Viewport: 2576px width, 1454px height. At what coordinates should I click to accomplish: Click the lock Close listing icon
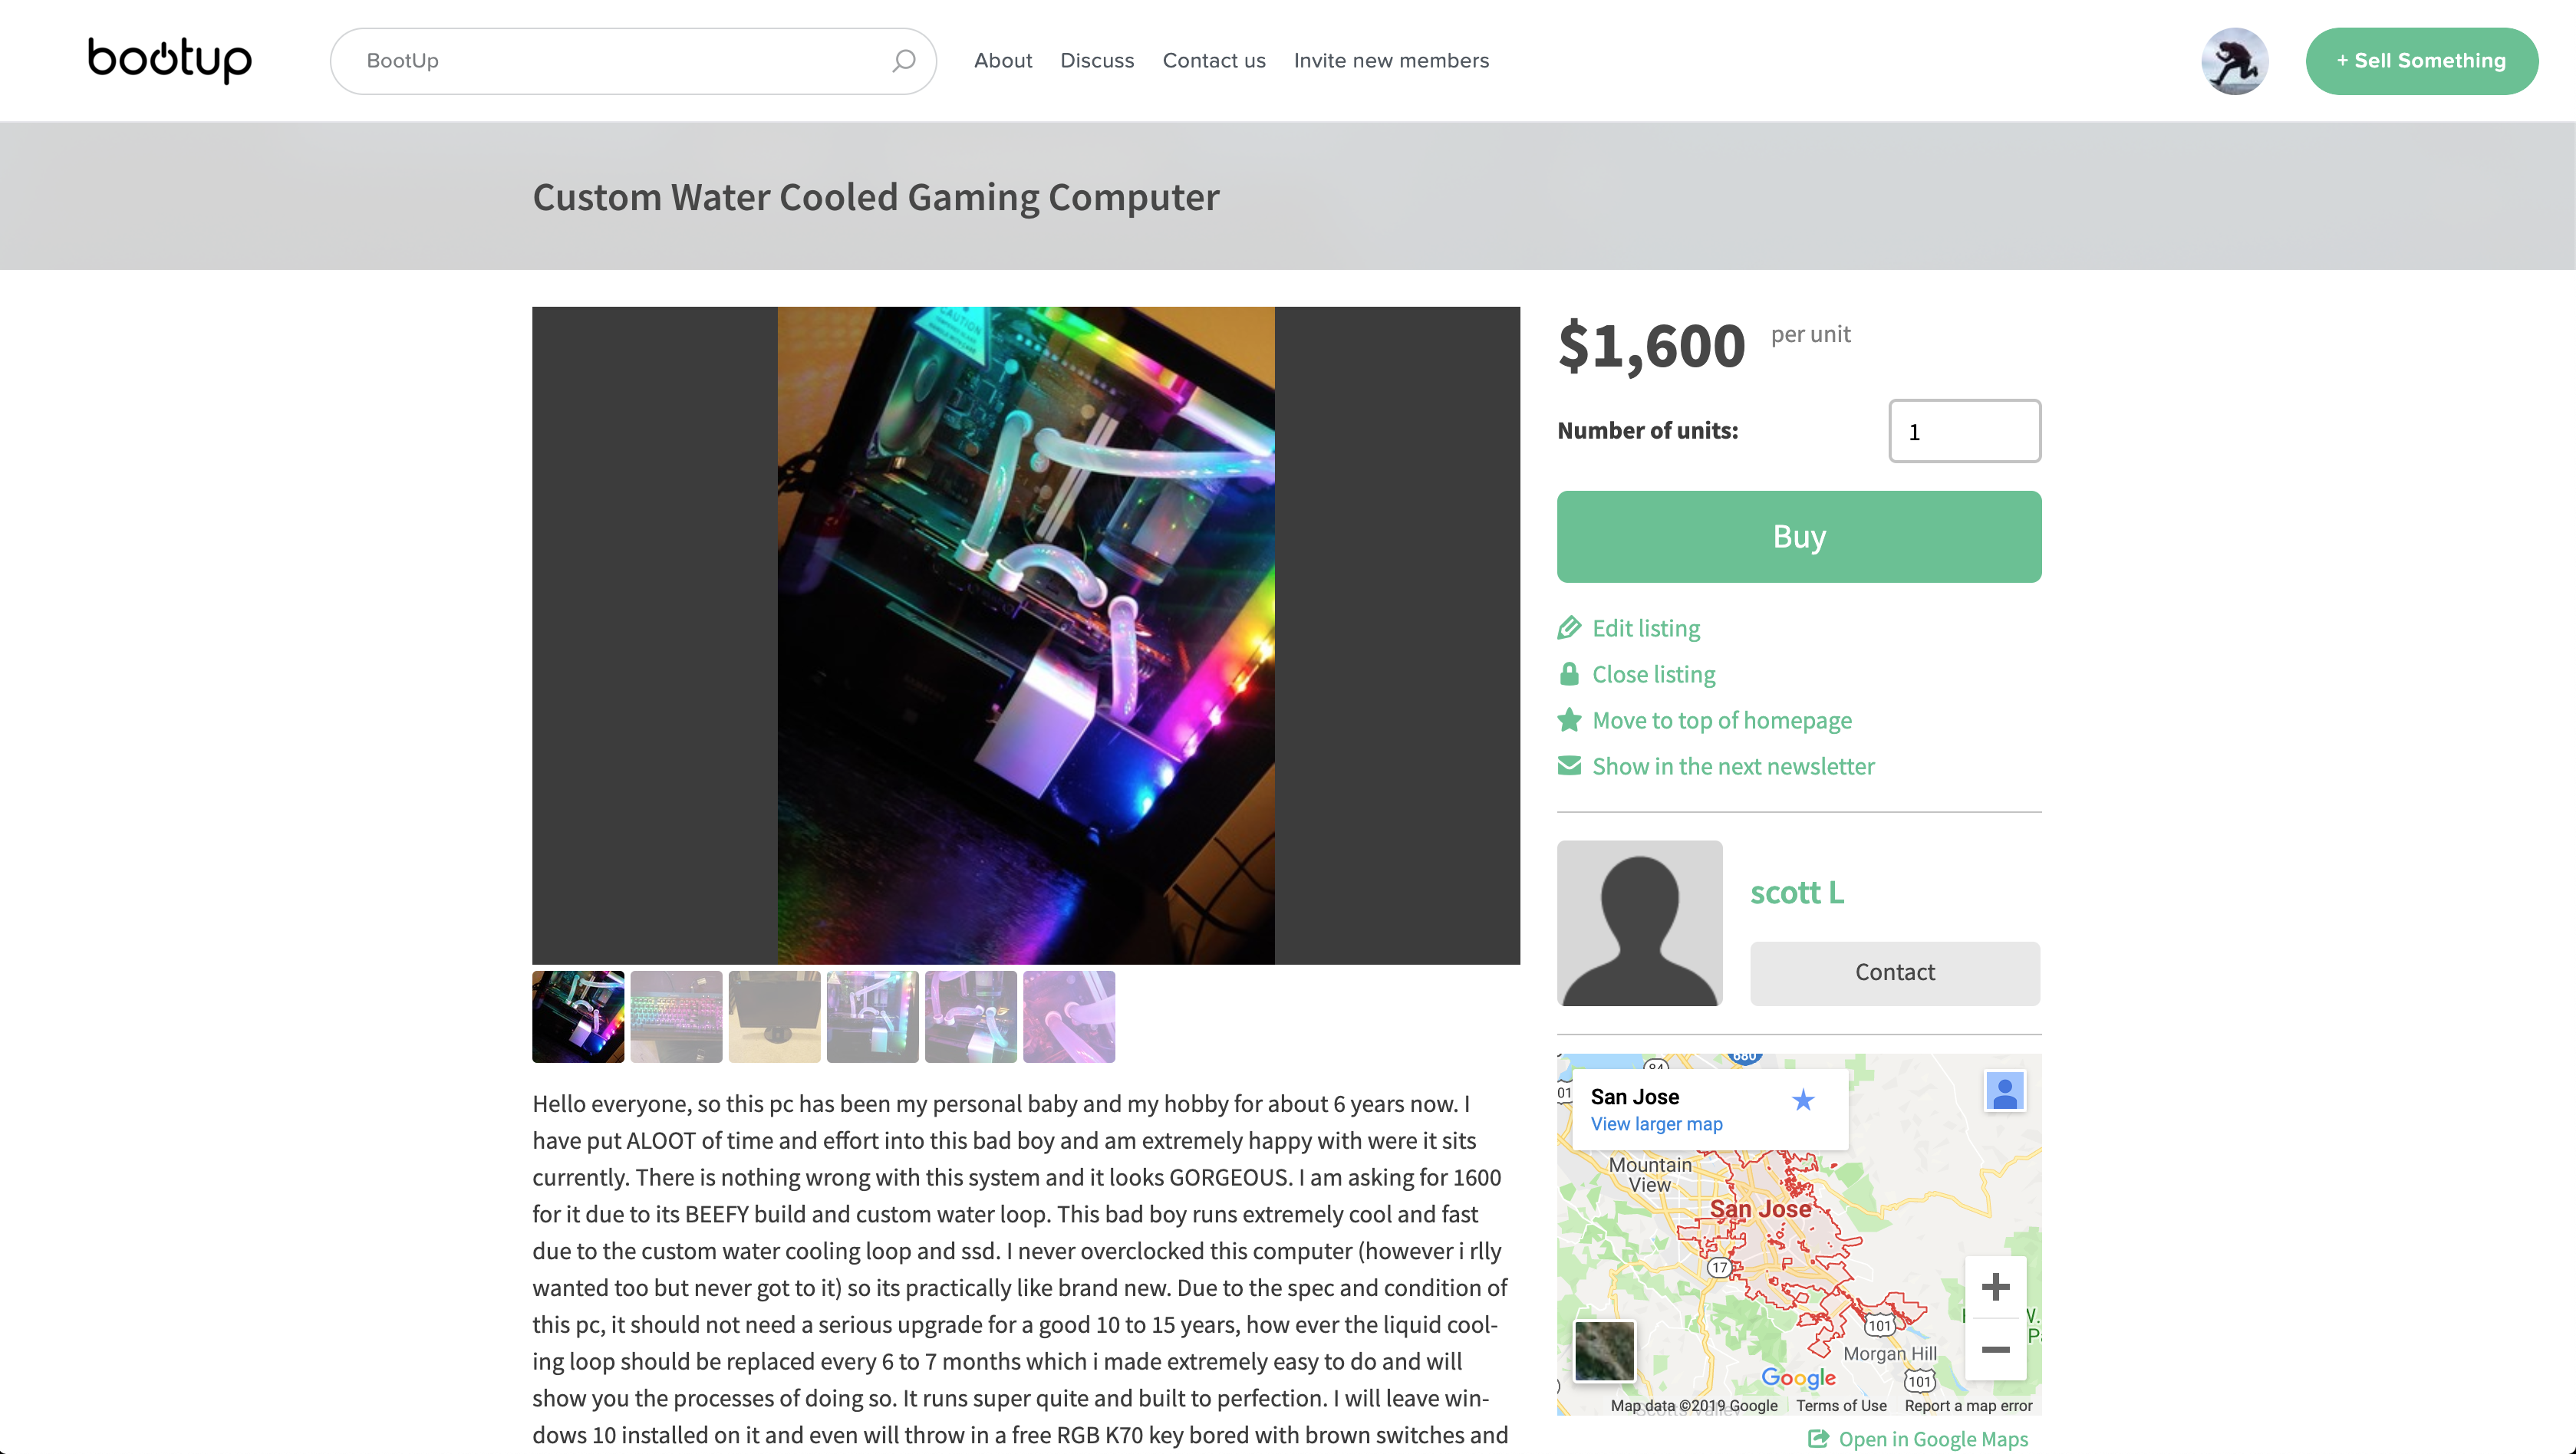(1569, 674)
